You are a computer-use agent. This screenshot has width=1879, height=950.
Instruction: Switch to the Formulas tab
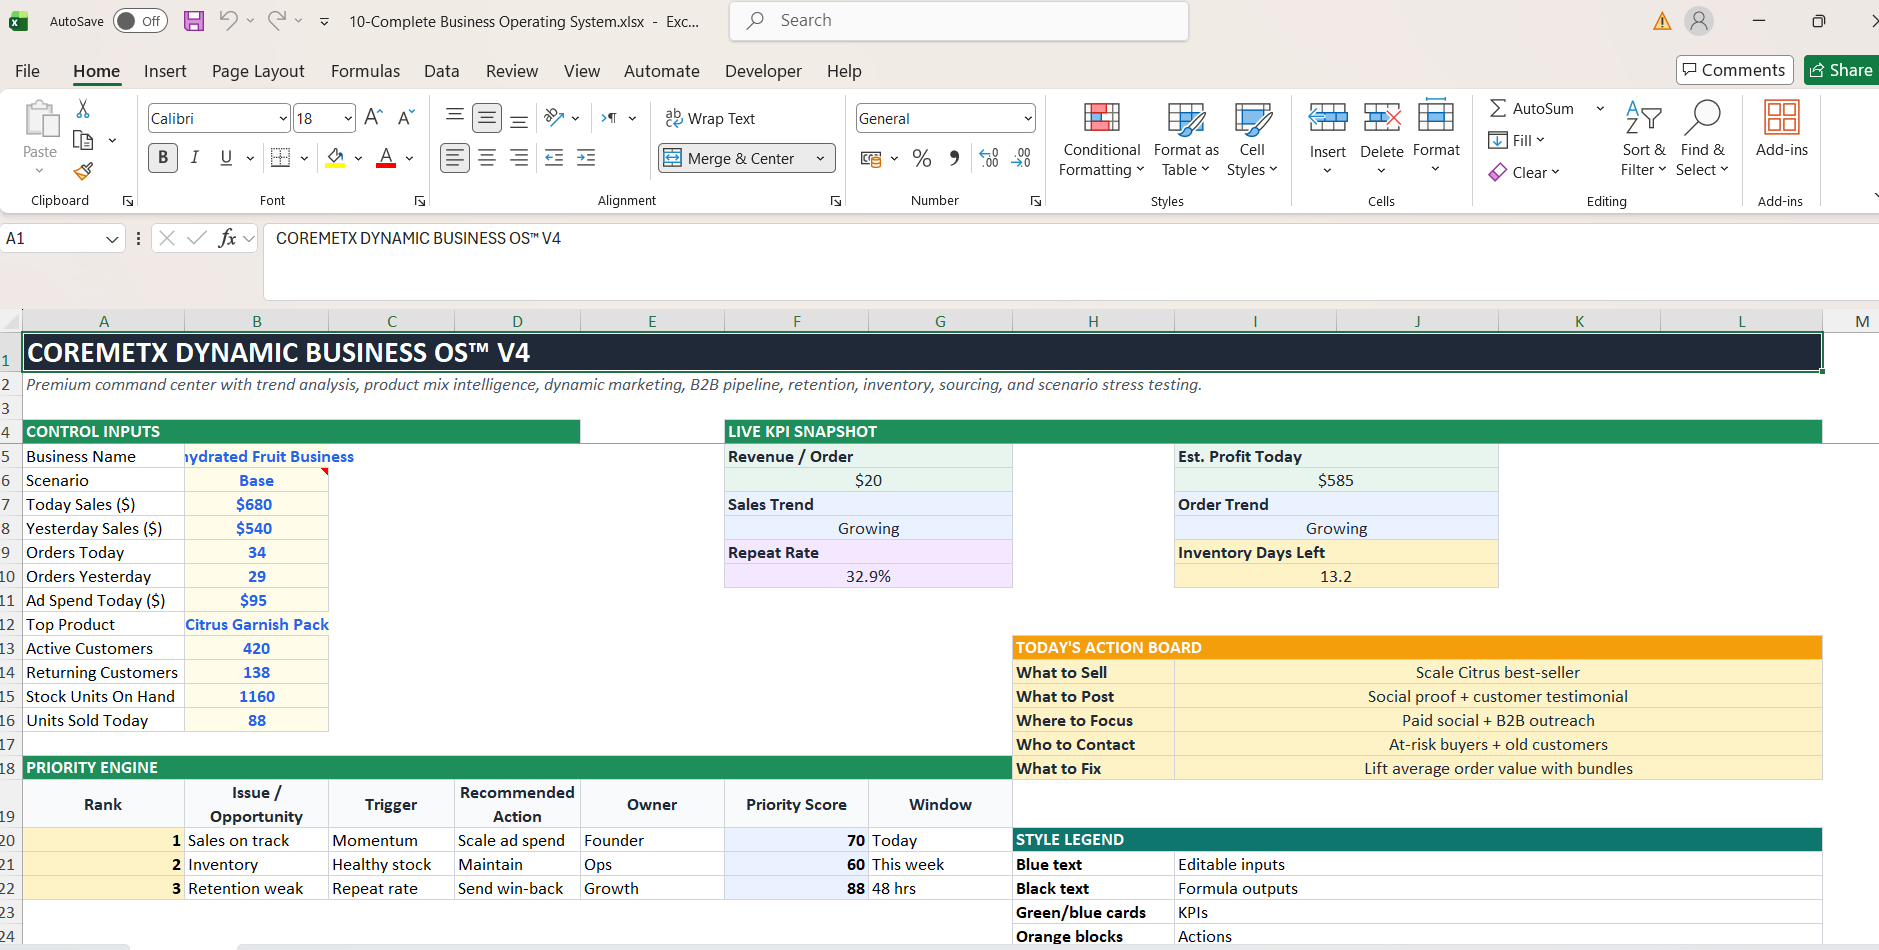(365, 71)
